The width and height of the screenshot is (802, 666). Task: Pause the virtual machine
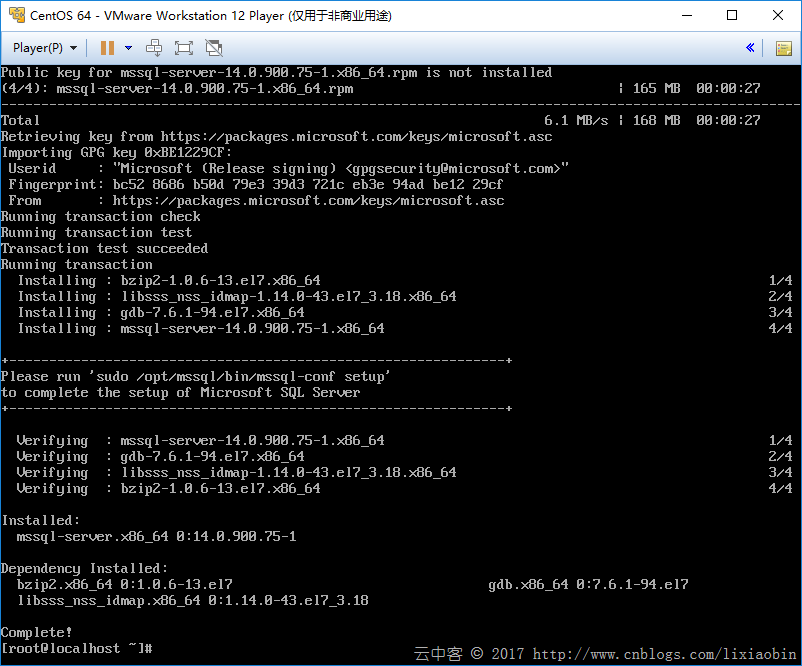107,47
